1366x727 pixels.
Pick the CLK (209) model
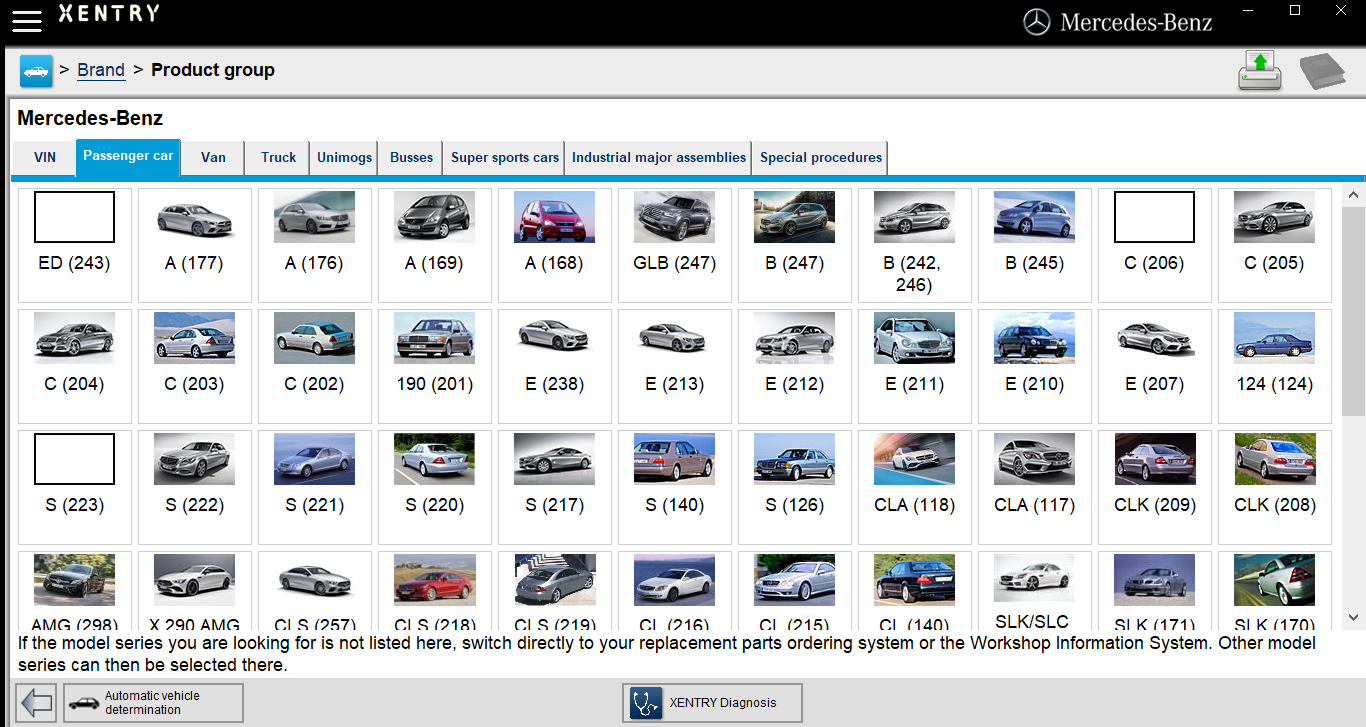pos(1155,487)
